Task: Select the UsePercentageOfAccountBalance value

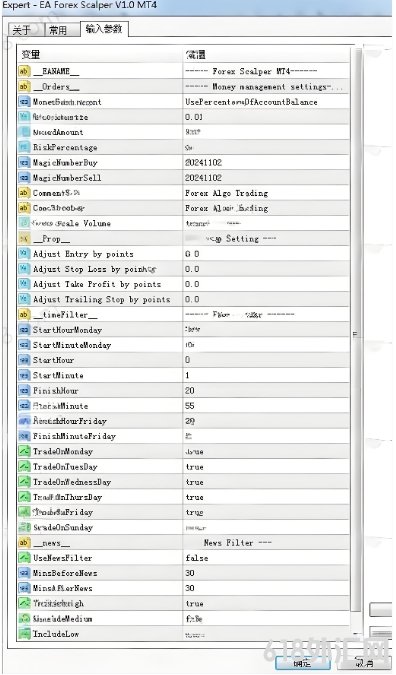Action: coord(251,102)
